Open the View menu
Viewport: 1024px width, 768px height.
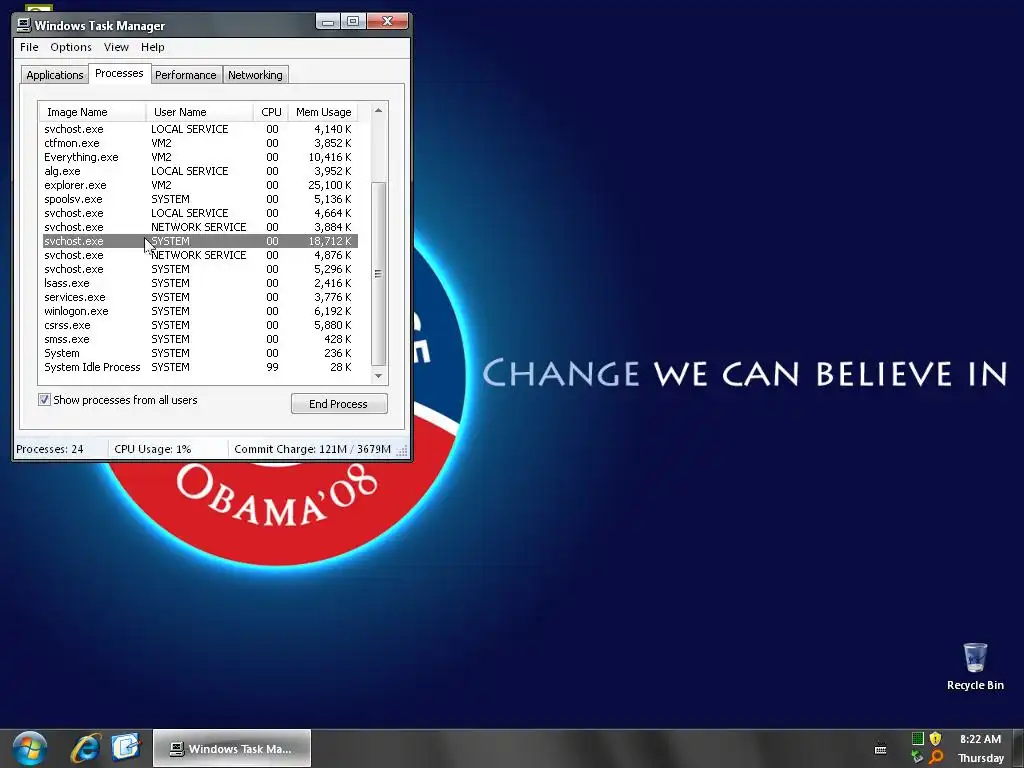[x=116, y=47]
